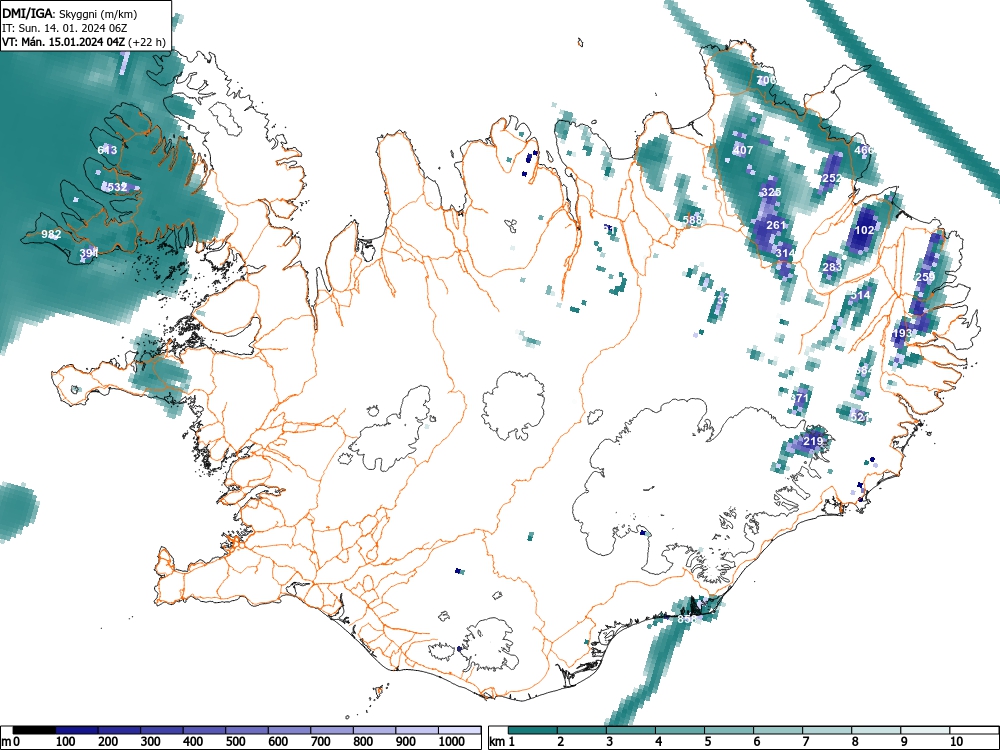Click the visibility value 521 on the map
Image resolution: width=1000 pixels, height=750 pixels.
click(x=860, y=416)
